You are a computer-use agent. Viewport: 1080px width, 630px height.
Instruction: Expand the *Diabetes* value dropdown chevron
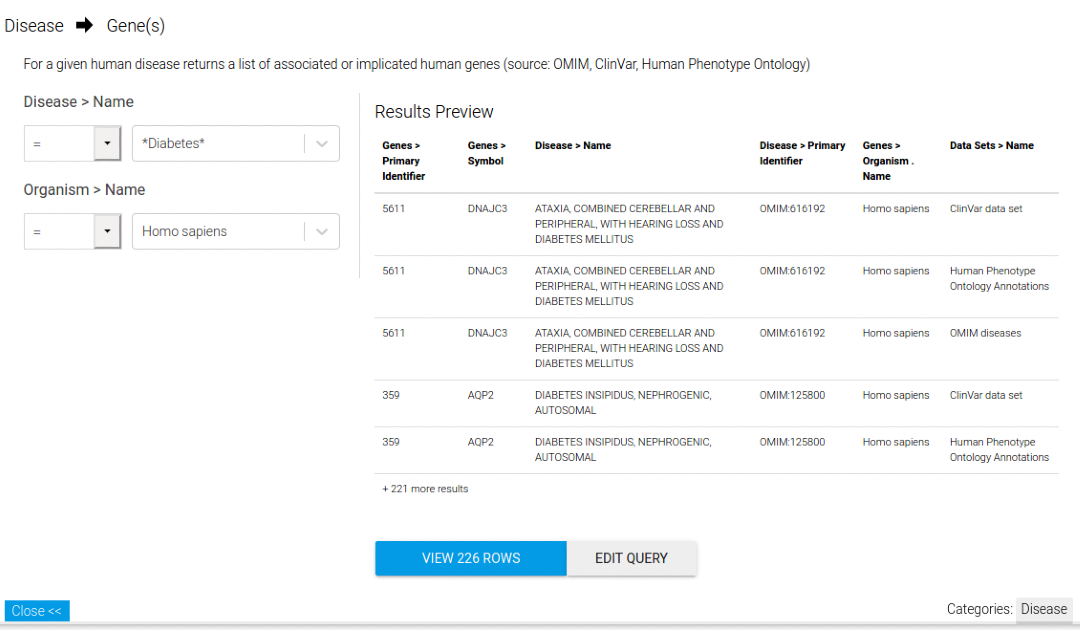click(x=321, y=144)
